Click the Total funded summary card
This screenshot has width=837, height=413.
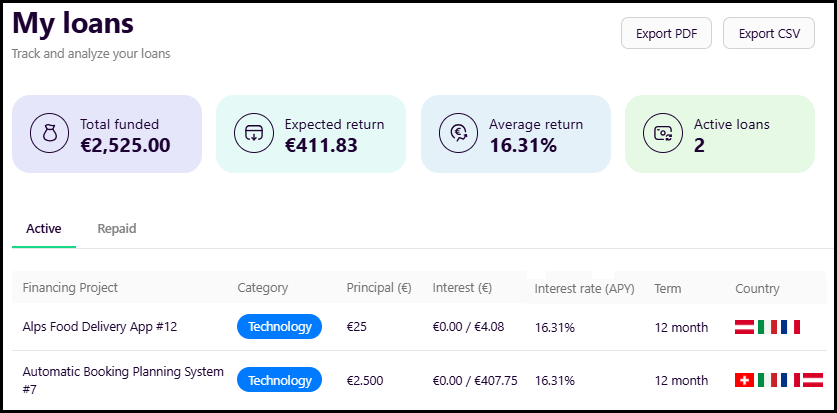[107, 134]
